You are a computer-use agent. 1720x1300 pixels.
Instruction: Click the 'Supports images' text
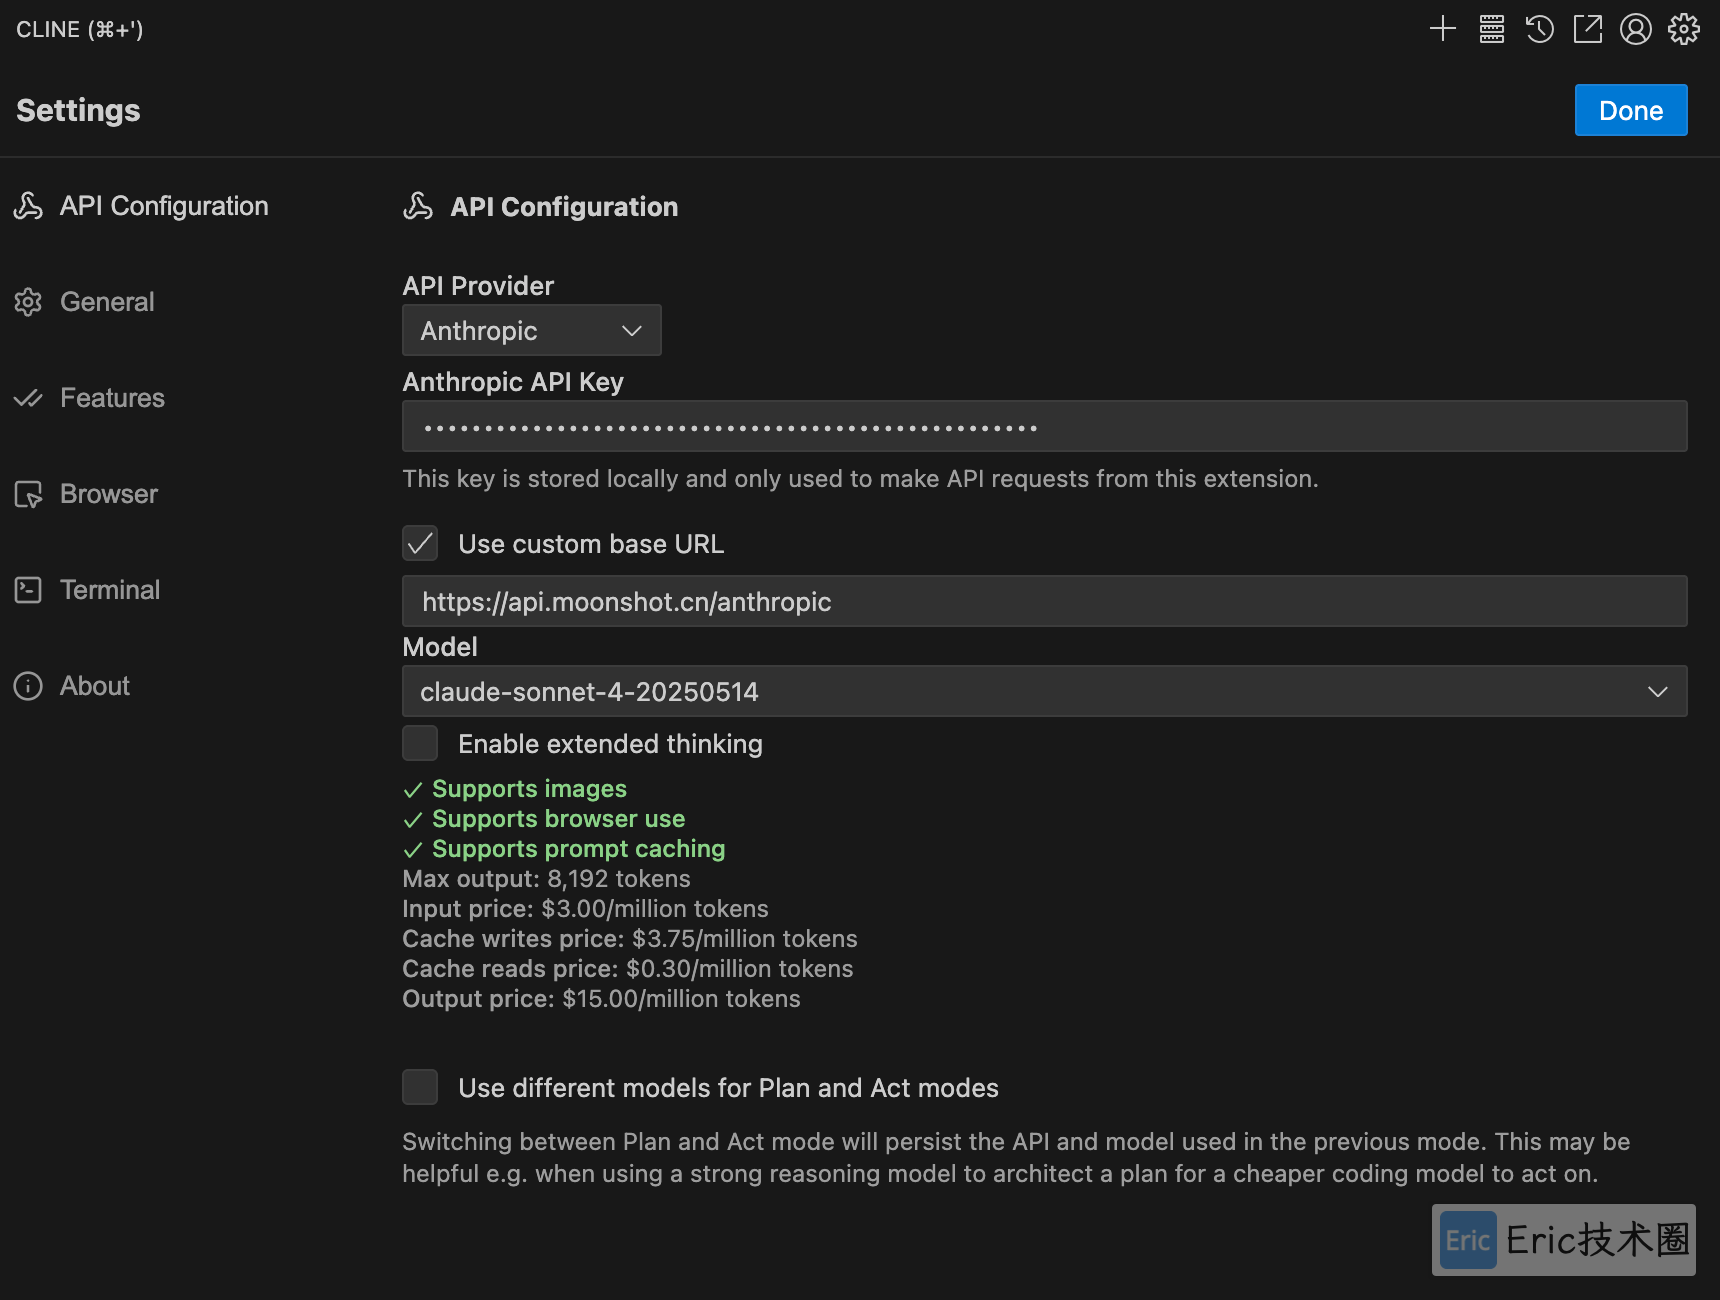(x=529, y=789)
